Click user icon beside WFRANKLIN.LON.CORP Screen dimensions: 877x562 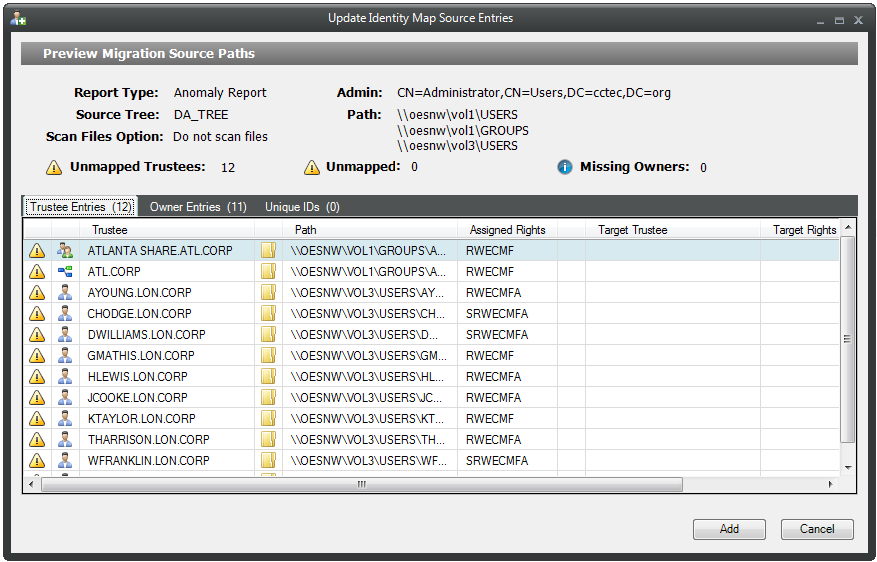[x=65, y=460]
